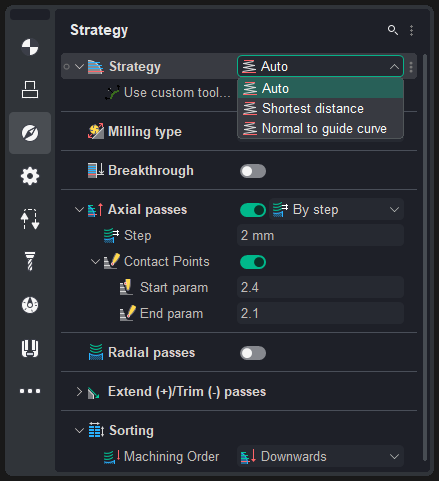
Task: Expand the Extend/Trim passes section
Action: point(79,392)
